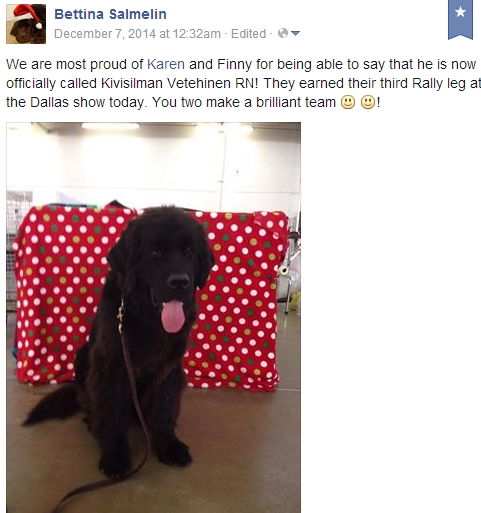Click the star ribbon highlight icon
The image size is (481, 513).
tap(460, 19)
